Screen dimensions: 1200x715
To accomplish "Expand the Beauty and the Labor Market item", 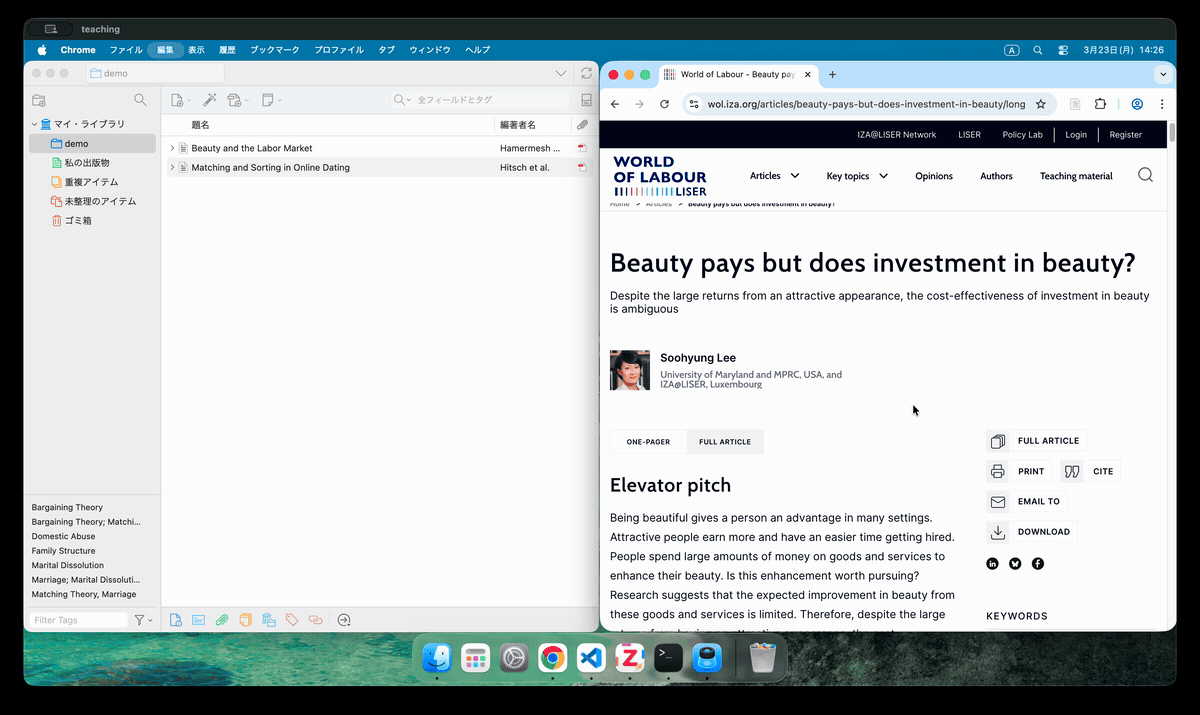I will click(x=172, y=148).
